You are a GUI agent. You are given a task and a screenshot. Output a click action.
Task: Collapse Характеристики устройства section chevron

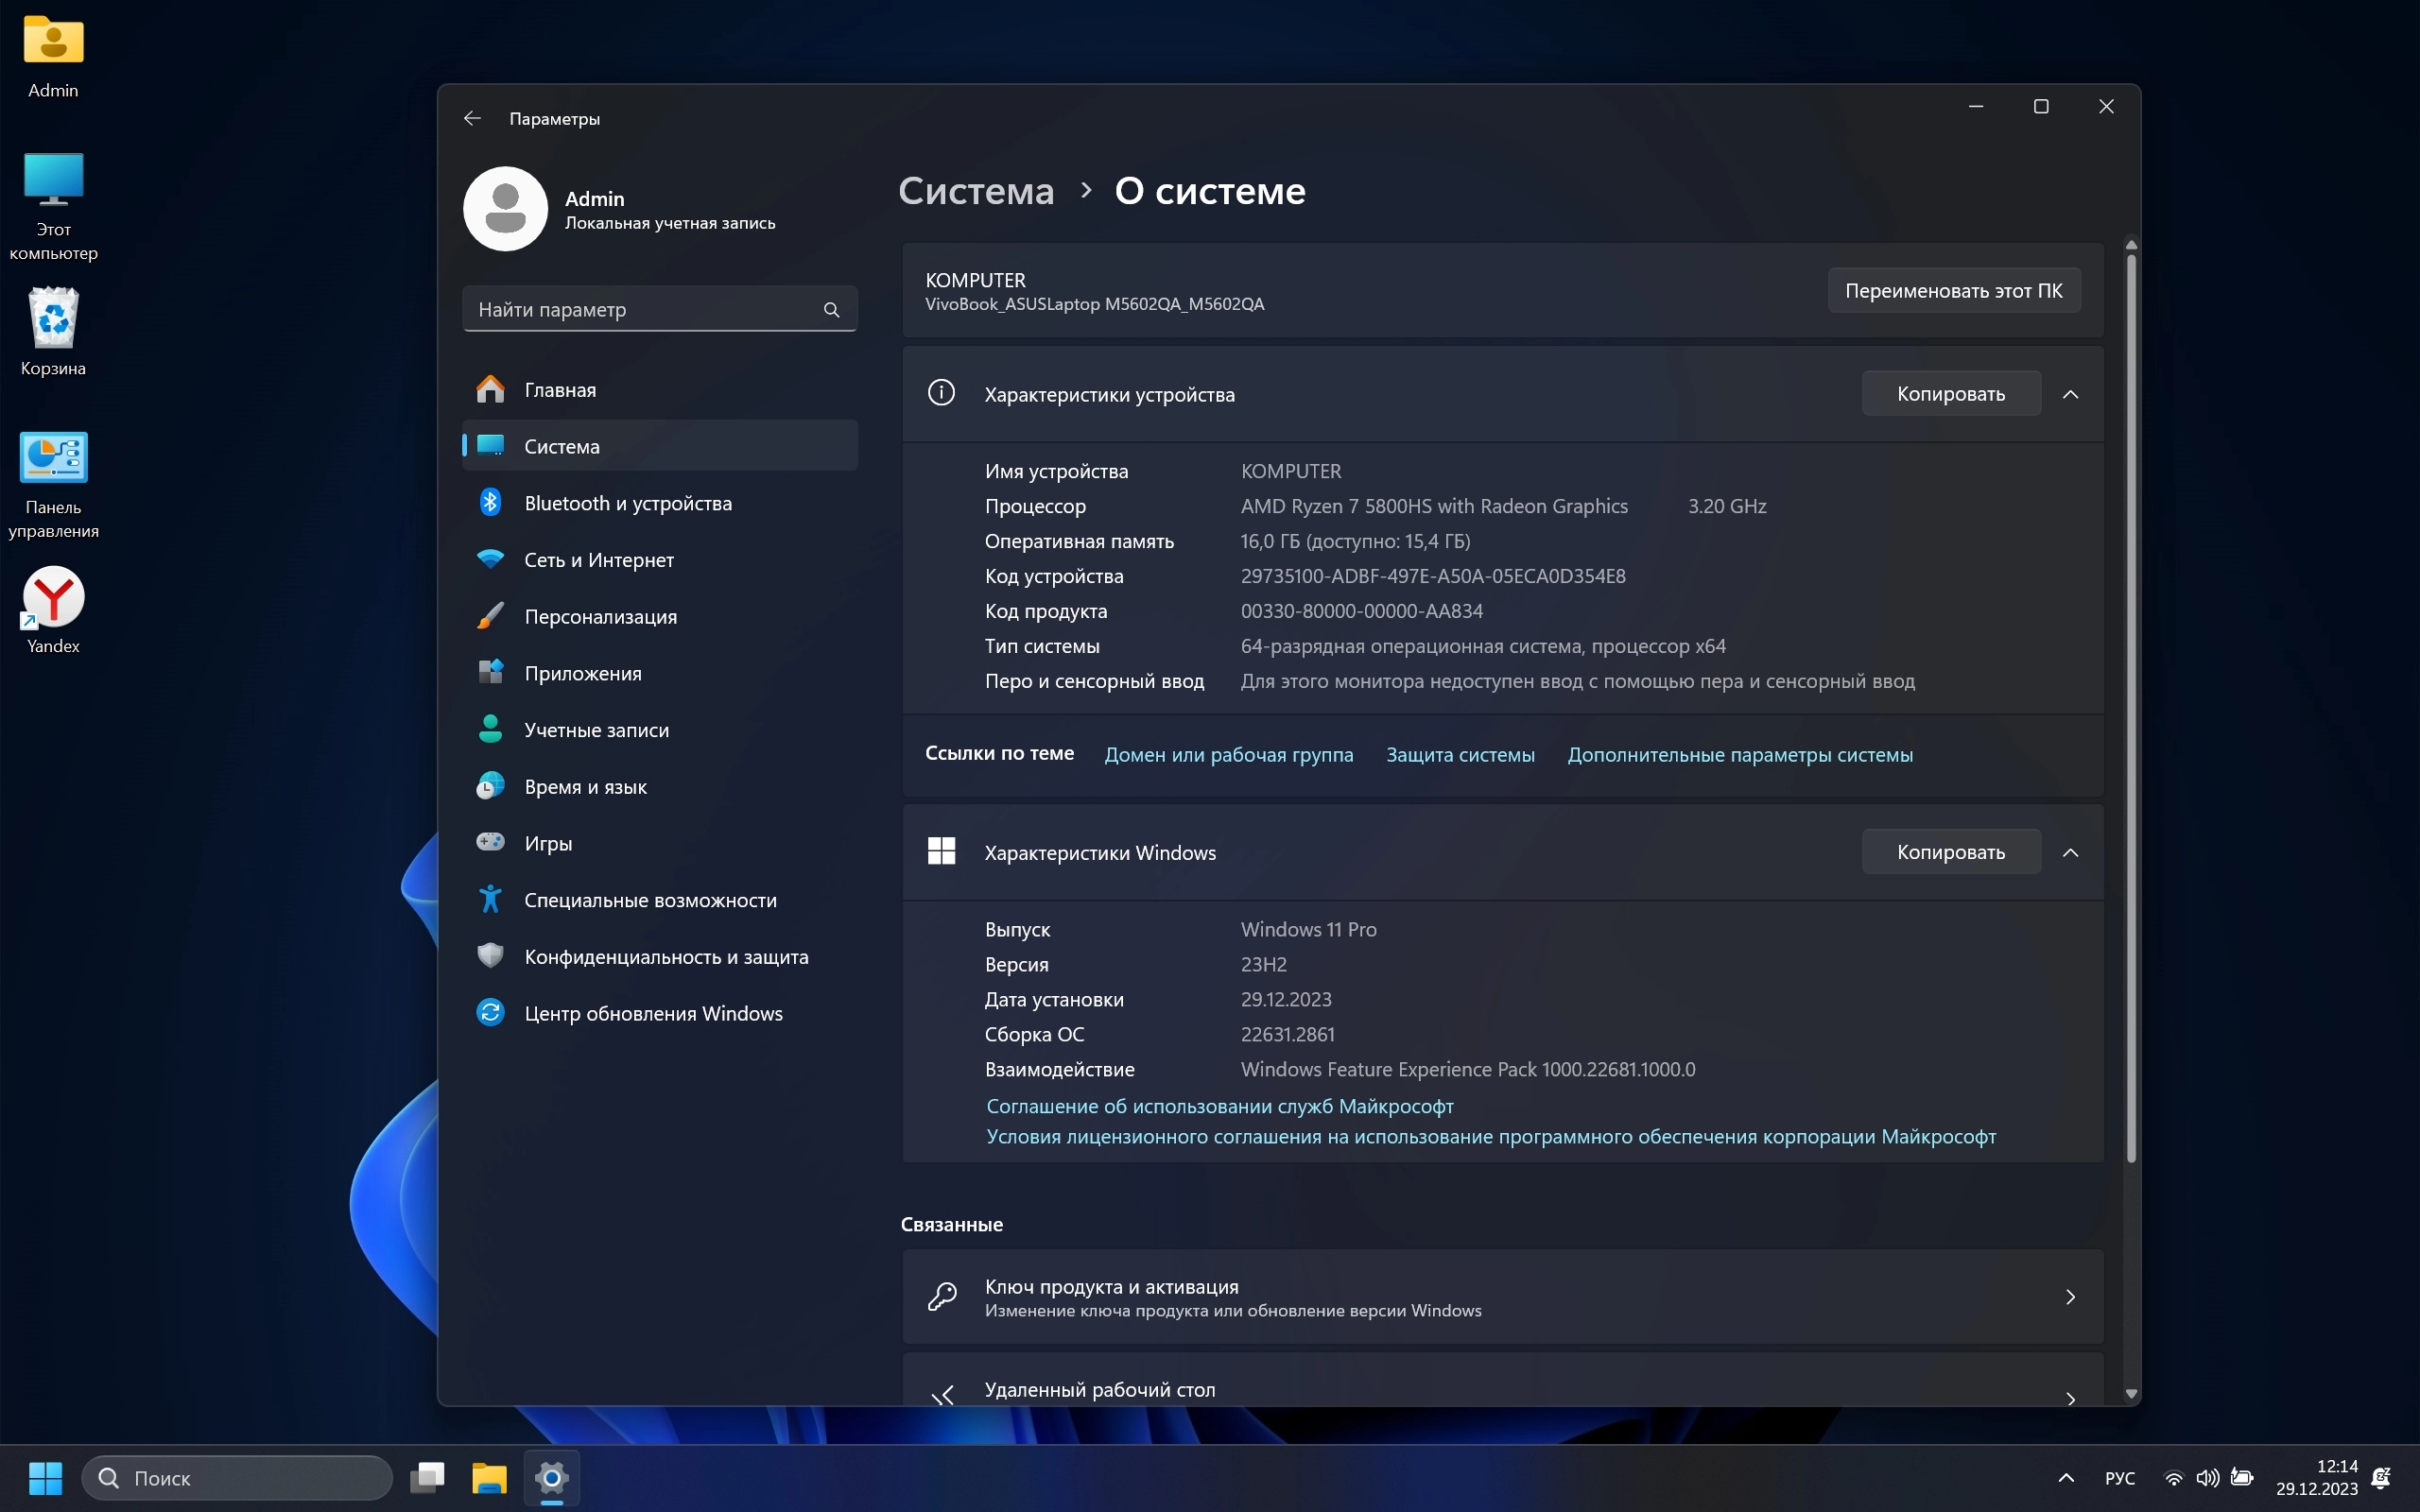point(2071,394)
